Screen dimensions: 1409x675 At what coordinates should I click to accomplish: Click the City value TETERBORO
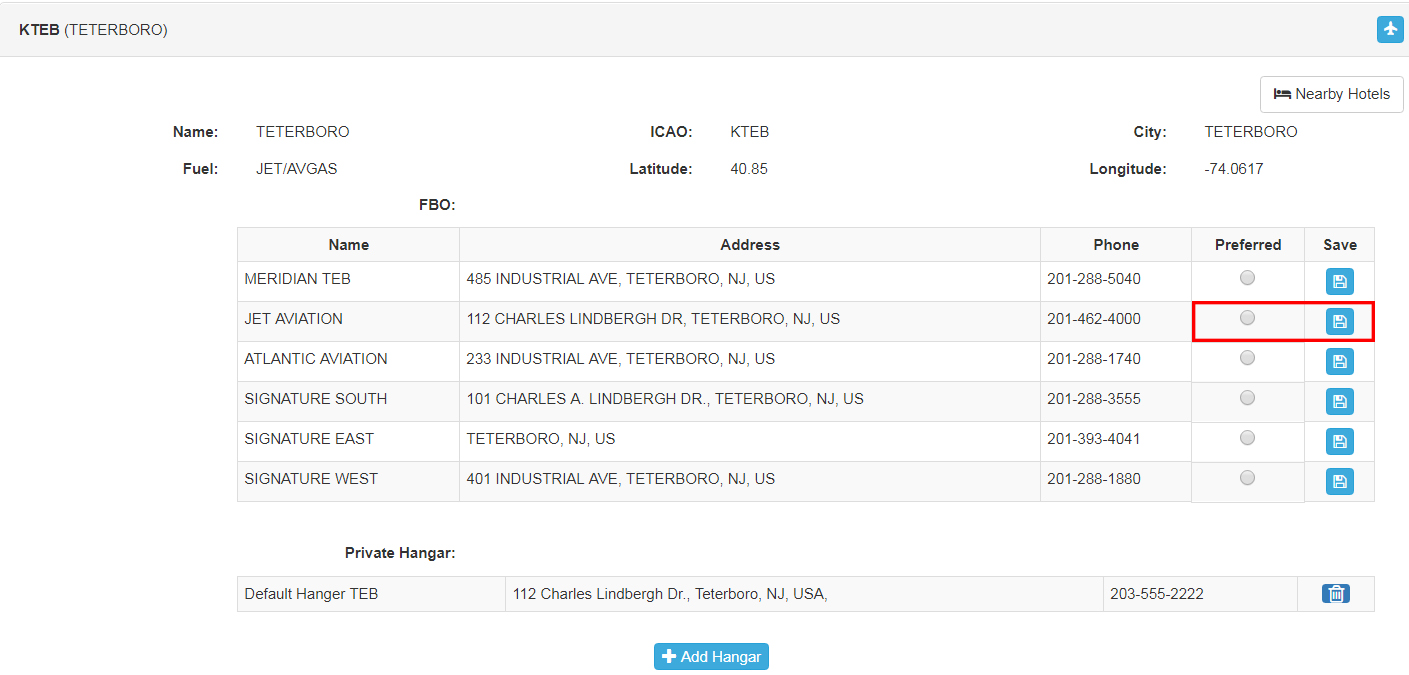pyautogui.click(x=1251, y=132)
